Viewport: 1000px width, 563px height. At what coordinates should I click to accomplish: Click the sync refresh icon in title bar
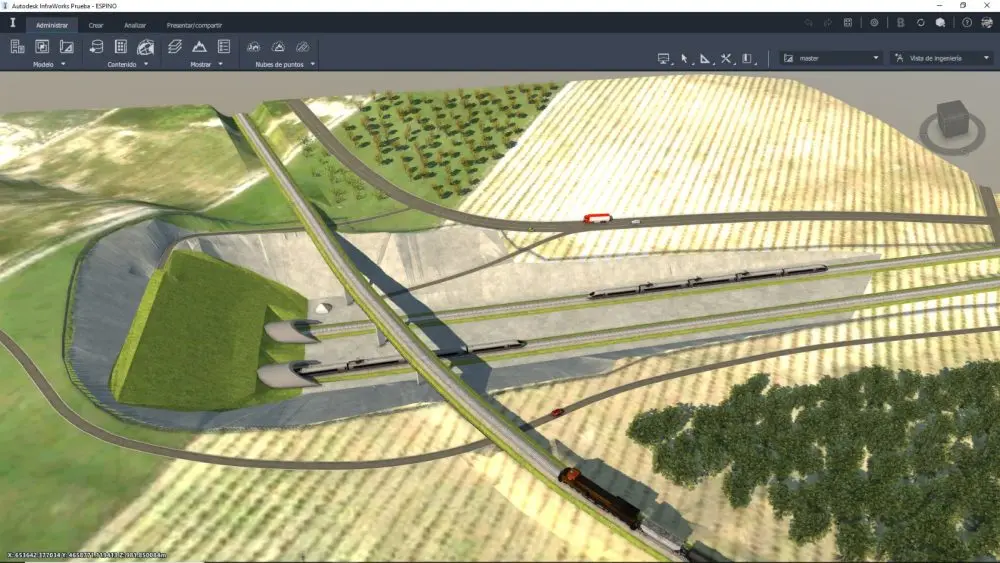921,22
